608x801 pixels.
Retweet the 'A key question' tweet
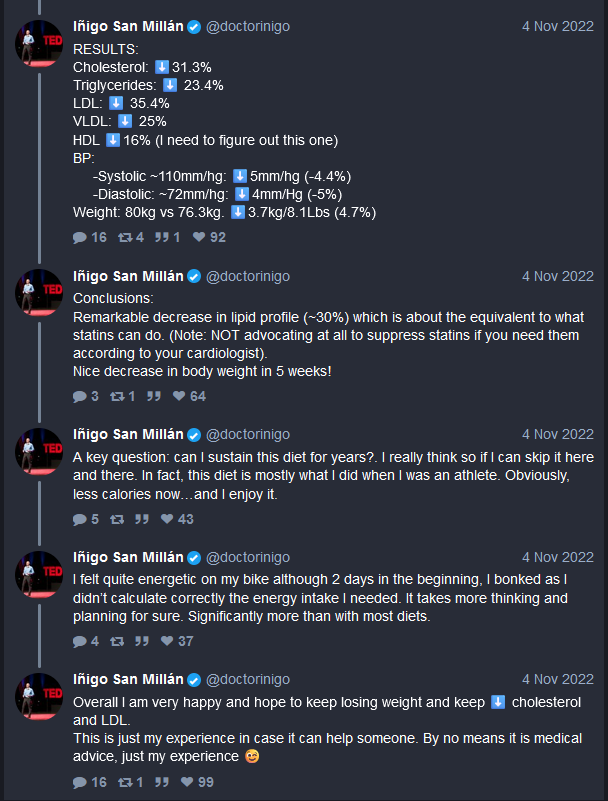[117, 520]
